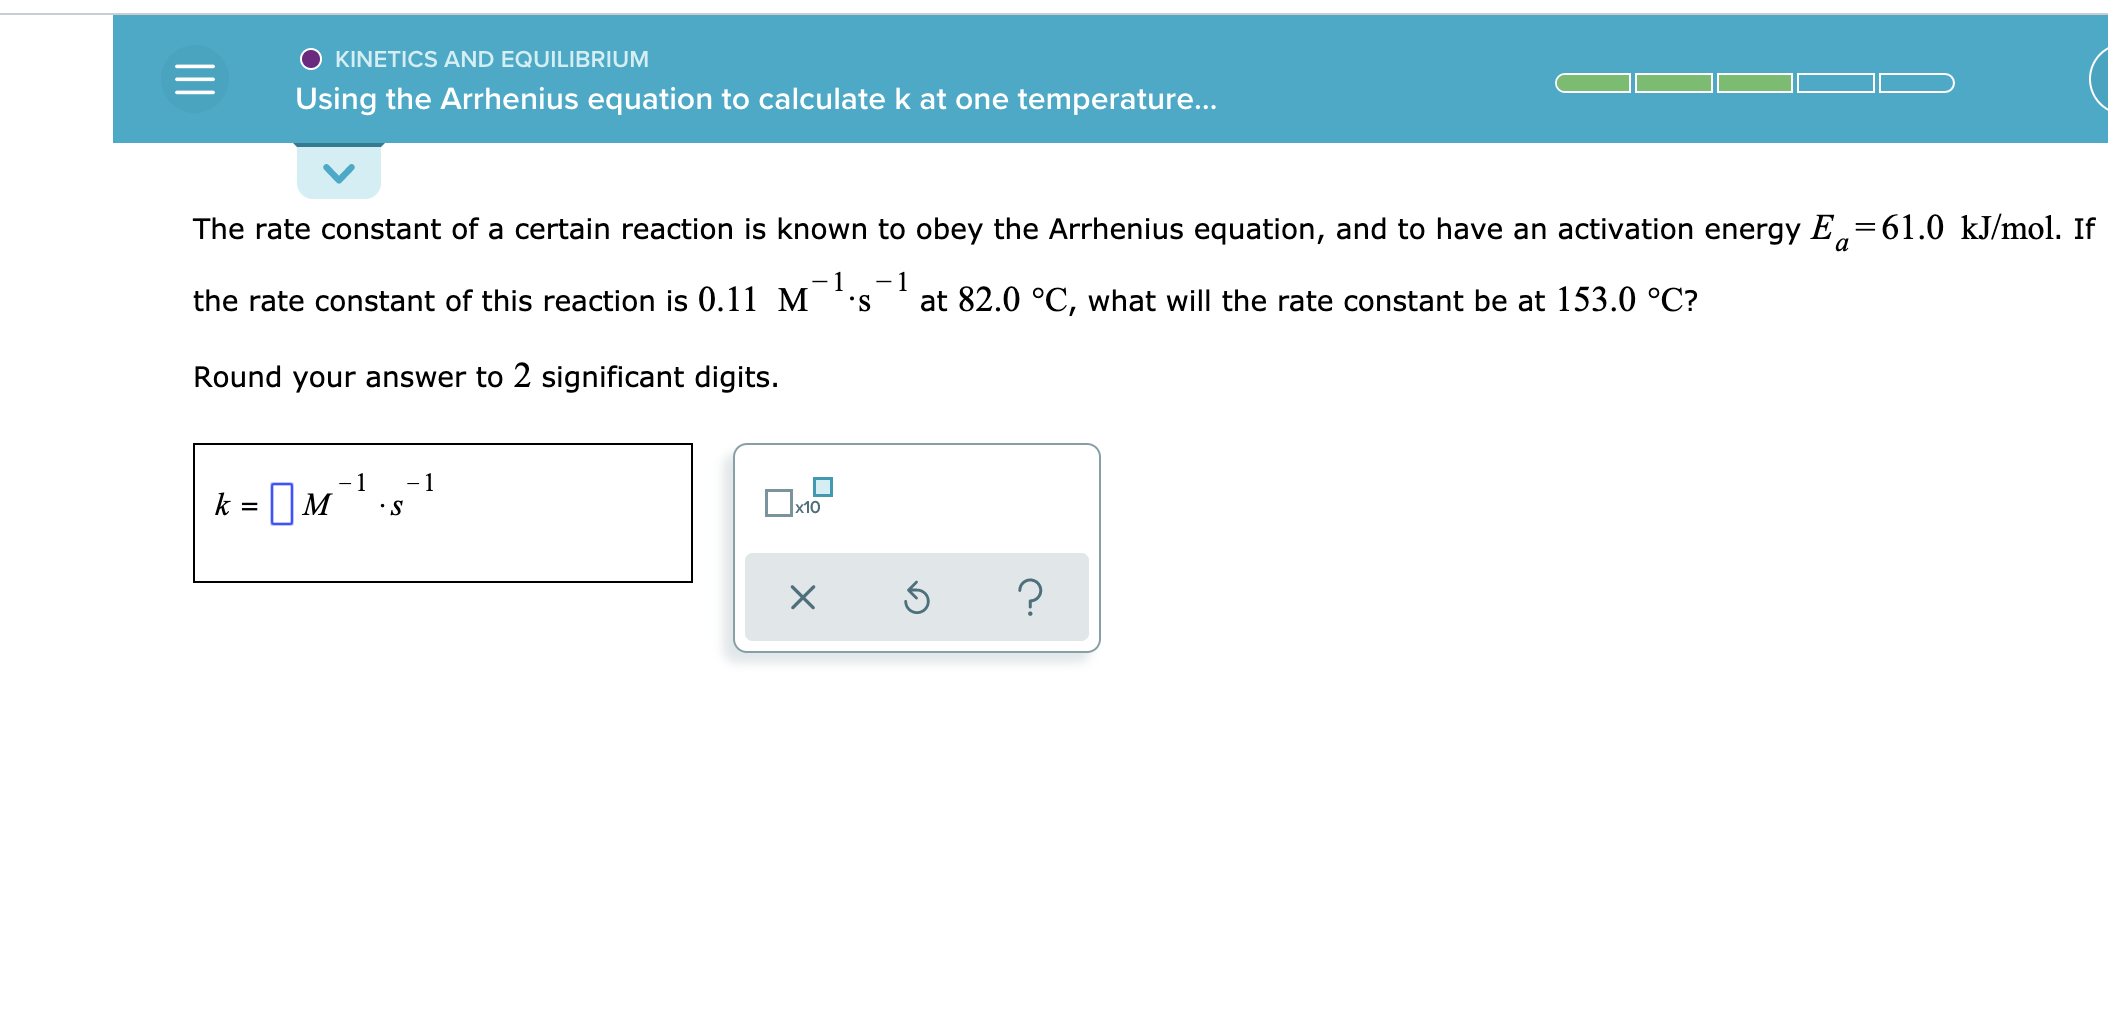Click the undo arrow icon
The image size is (2108, 1011).
click(x=916, y=597)
